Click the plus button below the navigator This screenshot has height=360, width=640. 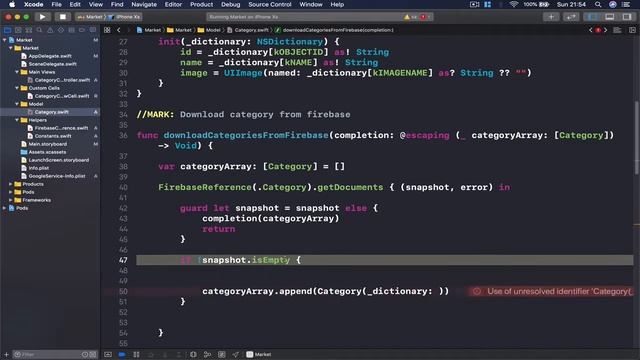(6, 354)
